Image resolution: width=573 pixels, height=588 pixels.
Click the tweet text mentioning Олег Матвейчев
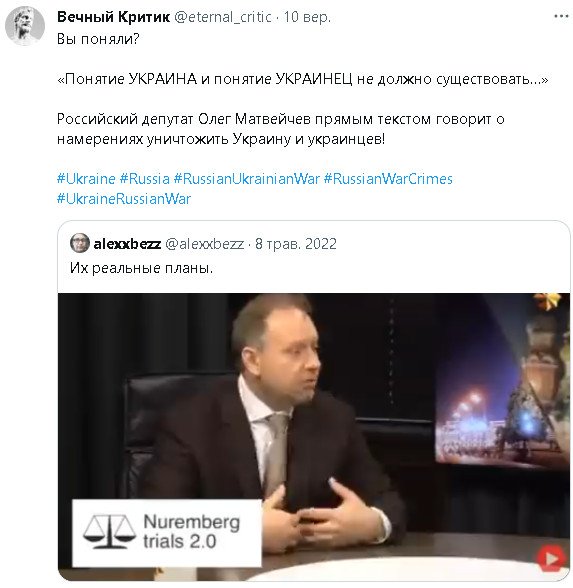pos(280,129)
